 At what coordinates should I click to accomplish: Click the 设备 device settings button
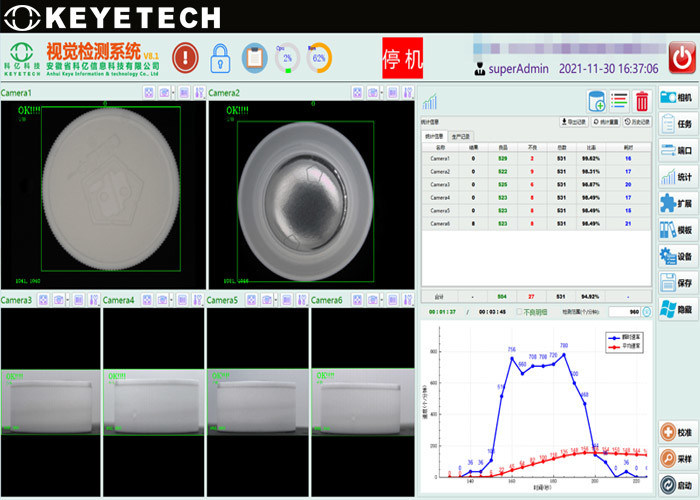(677, 256)
